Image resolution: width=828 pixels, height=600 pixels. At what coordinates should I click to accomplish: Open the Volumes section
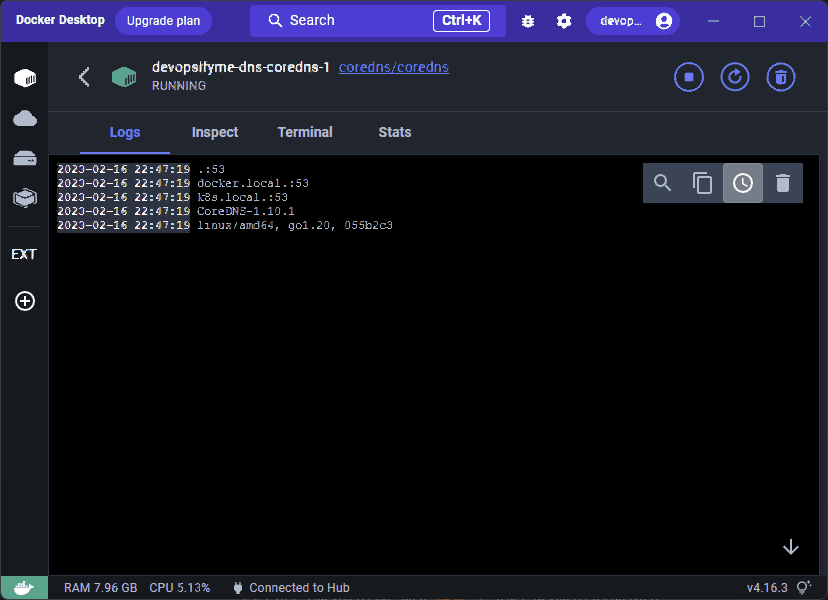pos(24,158)
